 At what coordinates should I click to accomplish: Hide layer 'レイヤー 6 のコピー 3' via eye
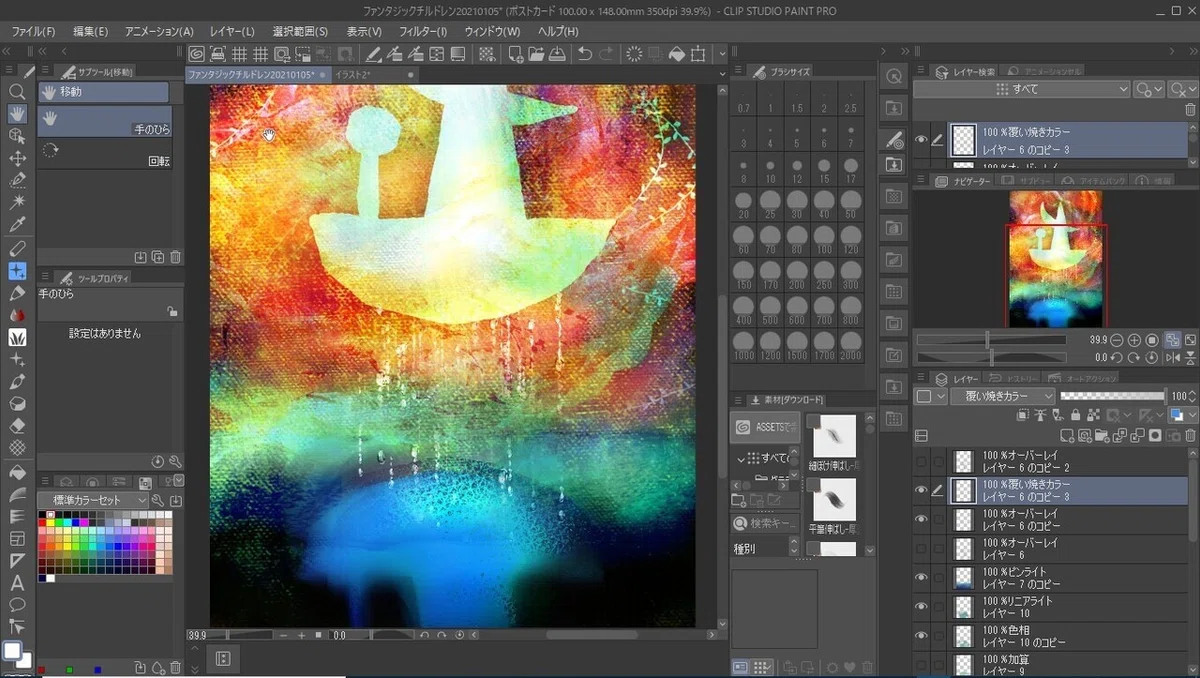(x=921, y=490)
